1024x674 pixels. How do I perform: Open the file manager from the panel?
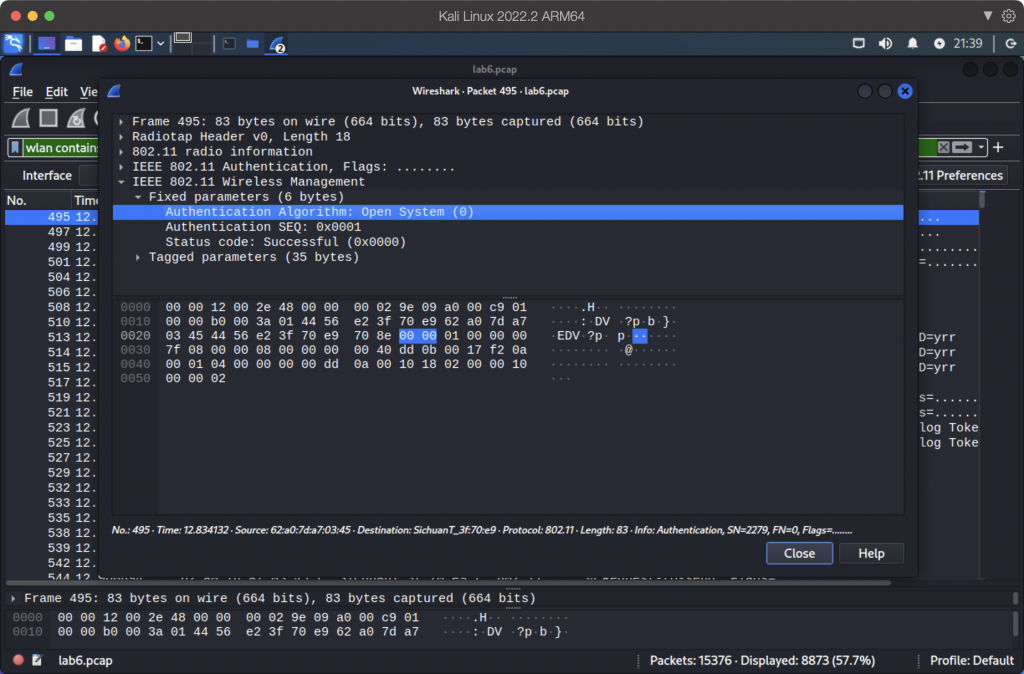tap(73, 44)
